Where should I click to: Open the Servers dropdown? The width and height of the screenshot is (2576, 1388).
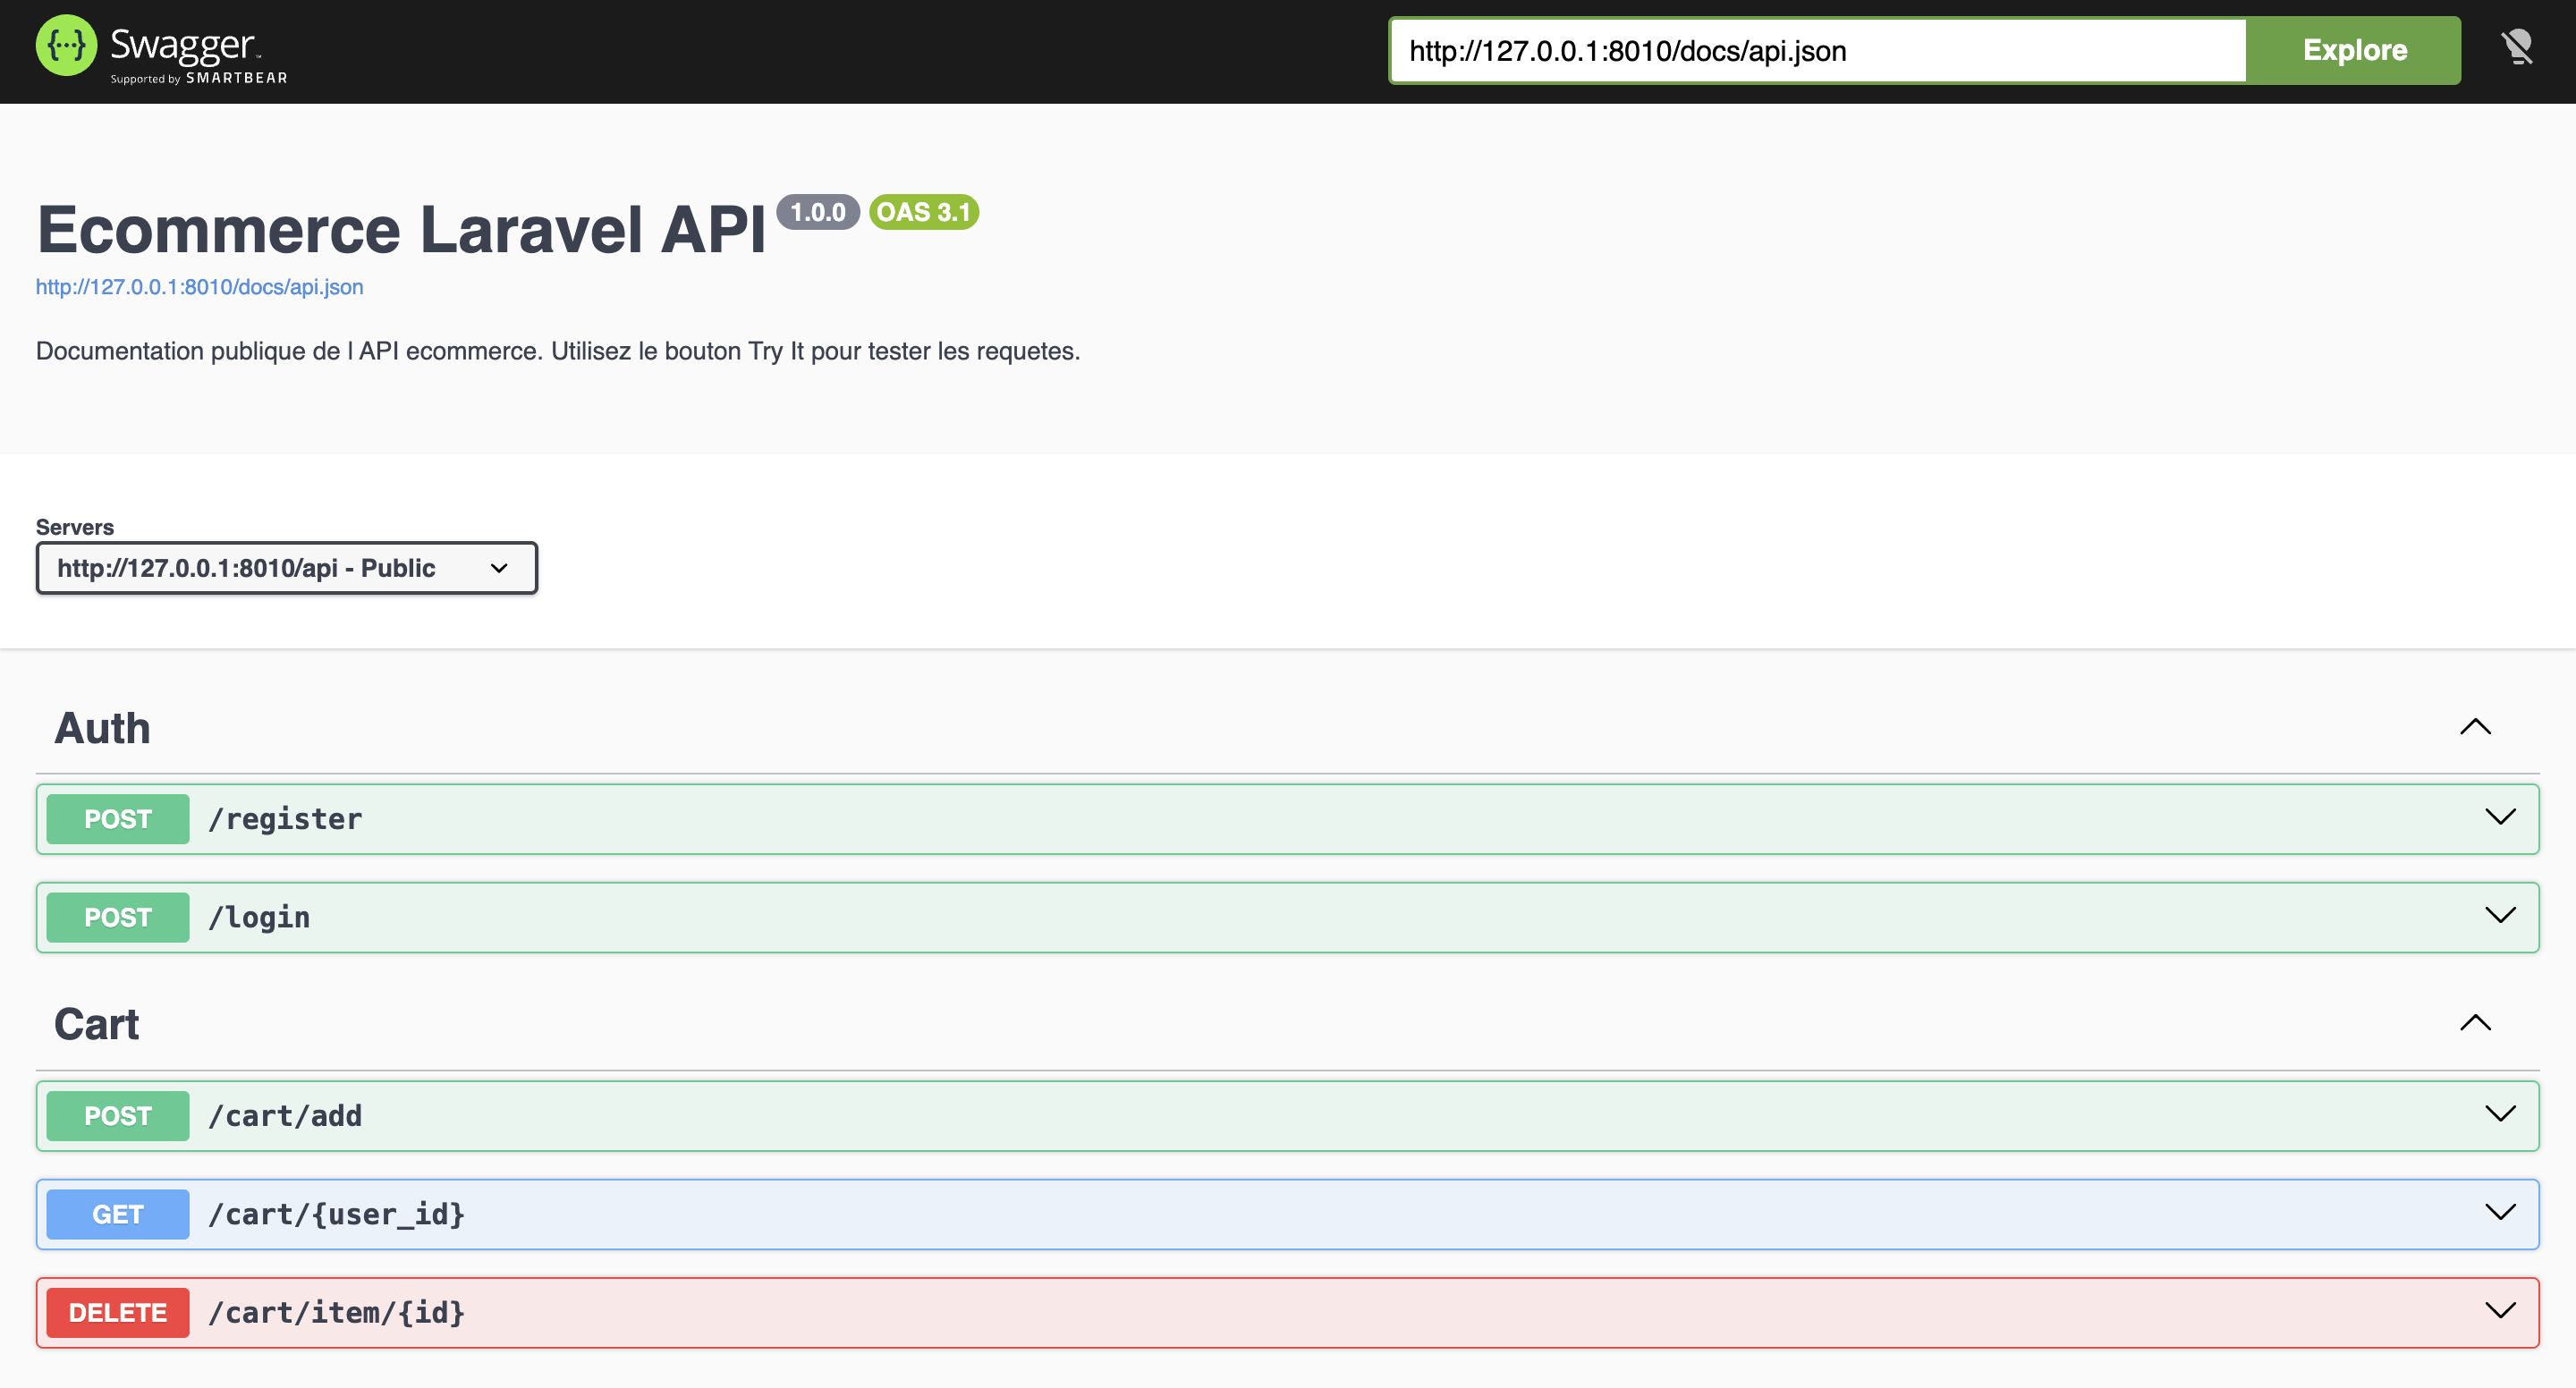[x=287, y=568]
